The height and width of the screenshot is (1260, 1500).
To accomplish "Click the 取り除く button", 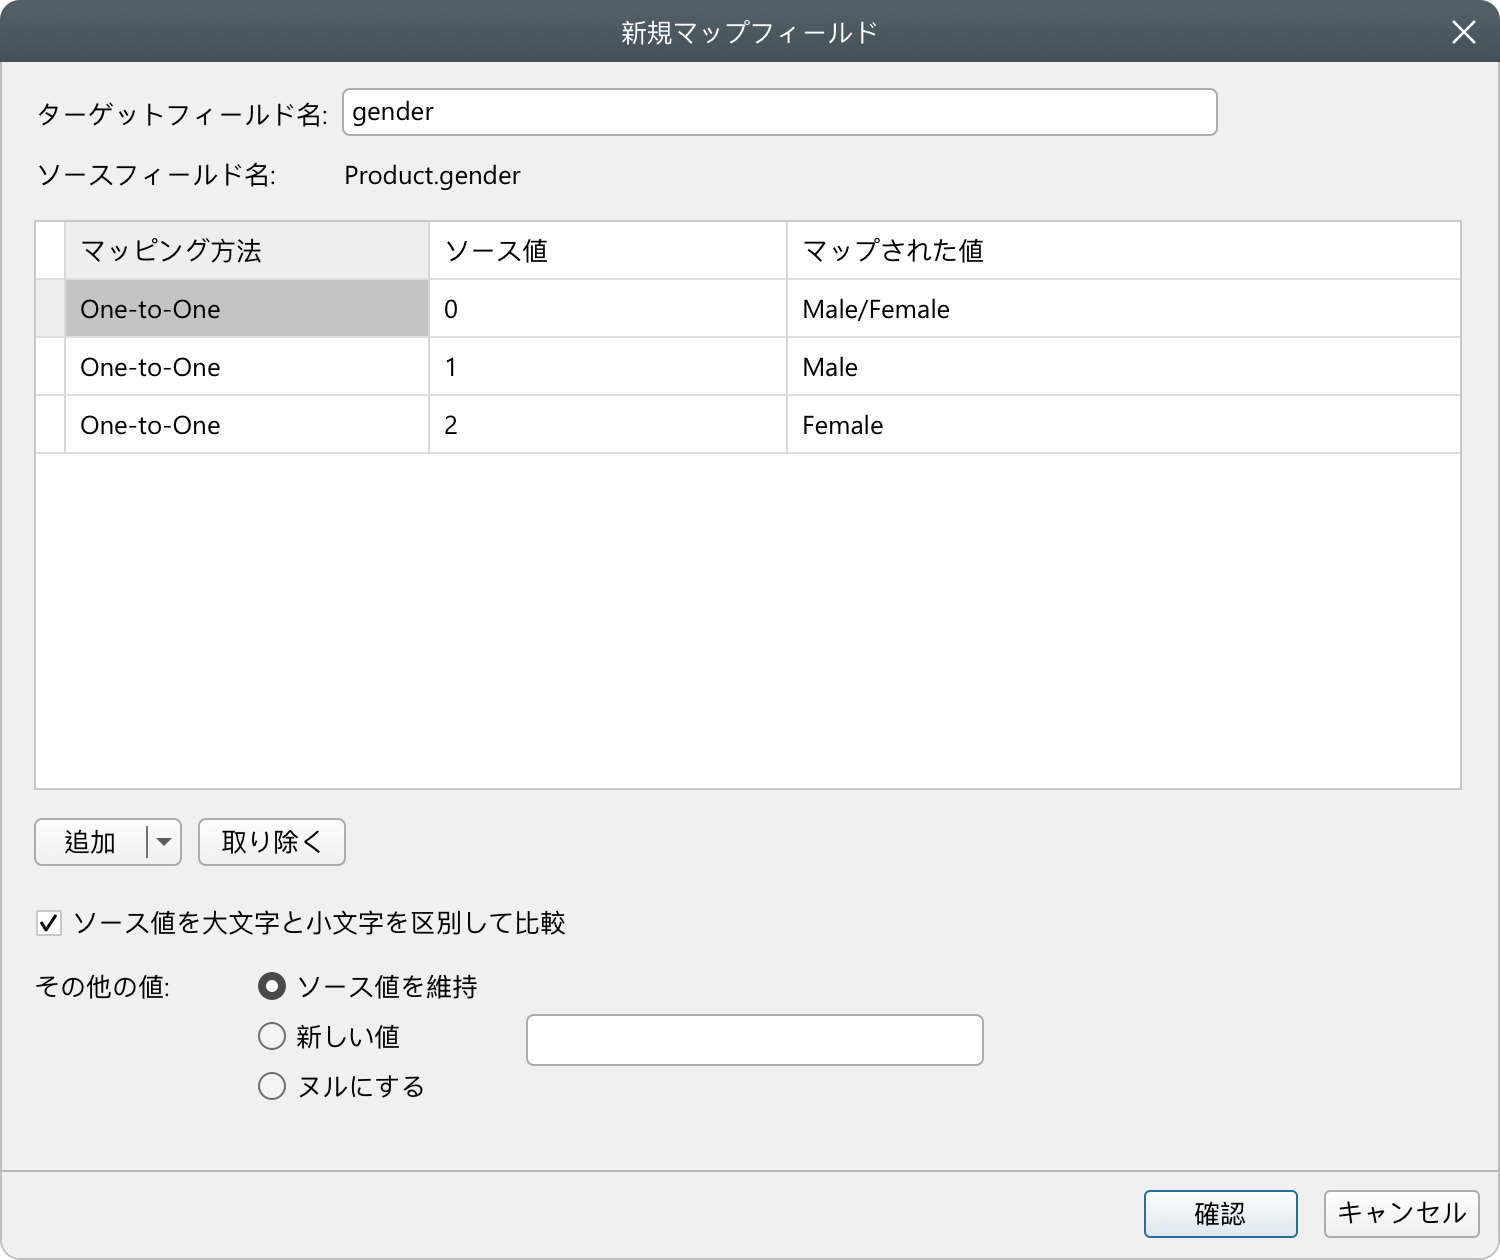I will [272, 842].
